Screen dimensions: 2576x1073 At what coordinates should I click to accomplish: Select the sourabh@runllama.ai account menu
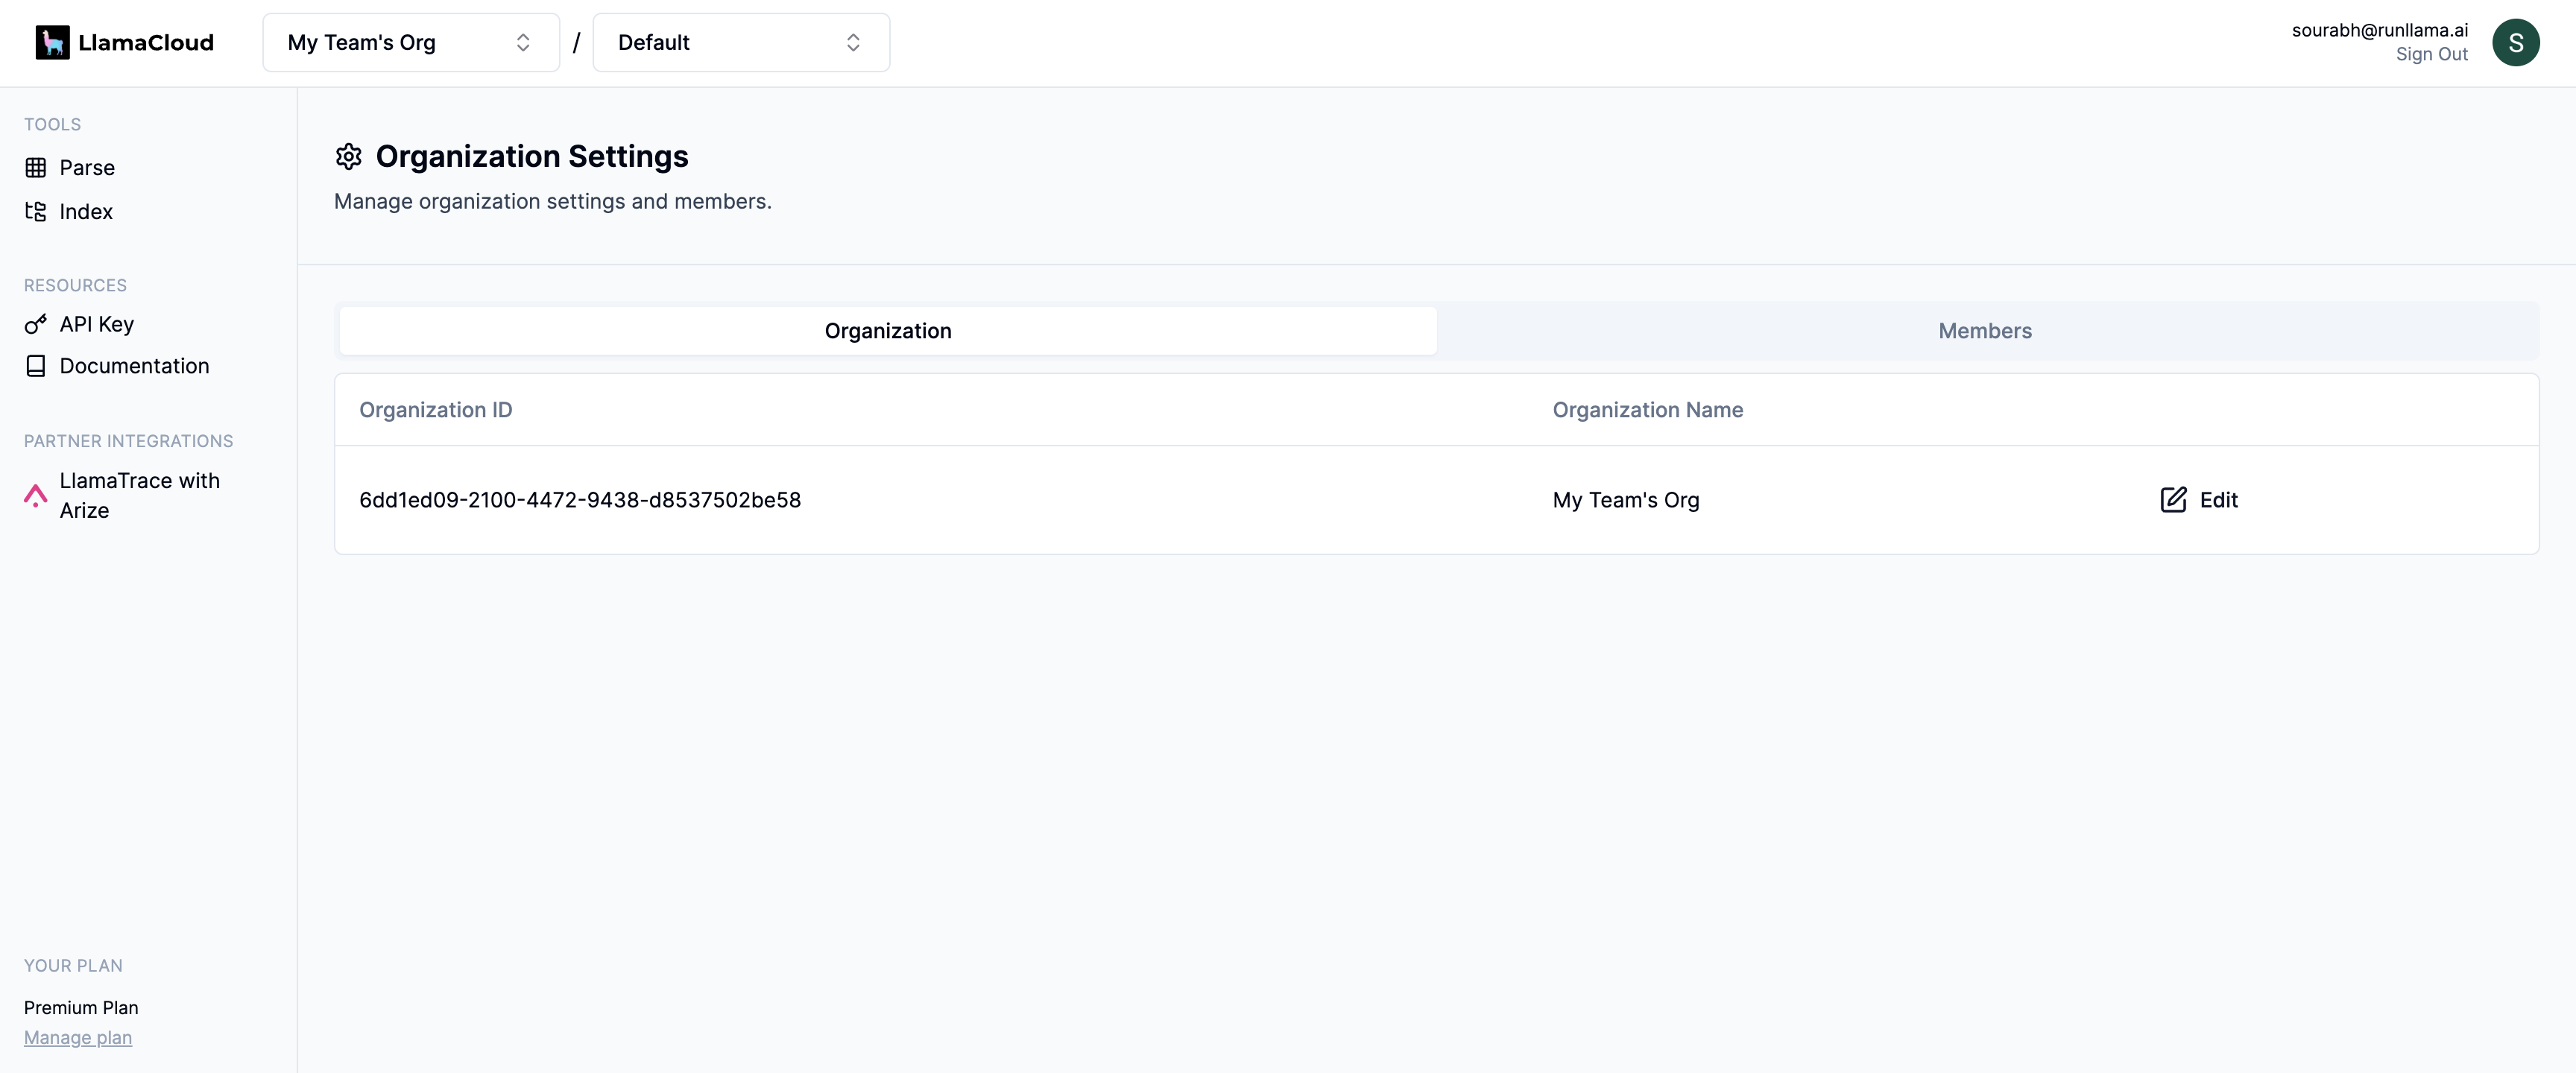point(2513,41)
